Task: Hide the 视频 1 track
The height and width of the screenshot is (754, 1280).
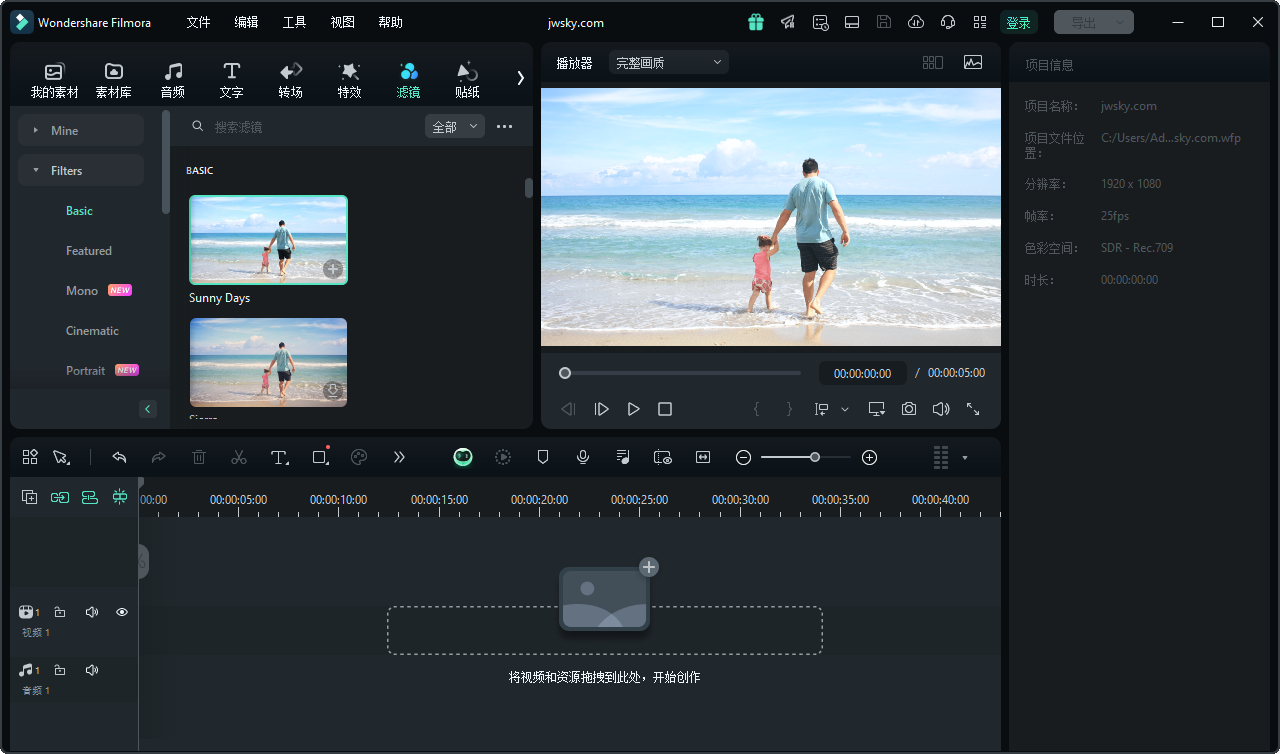Action: [121, 611]
